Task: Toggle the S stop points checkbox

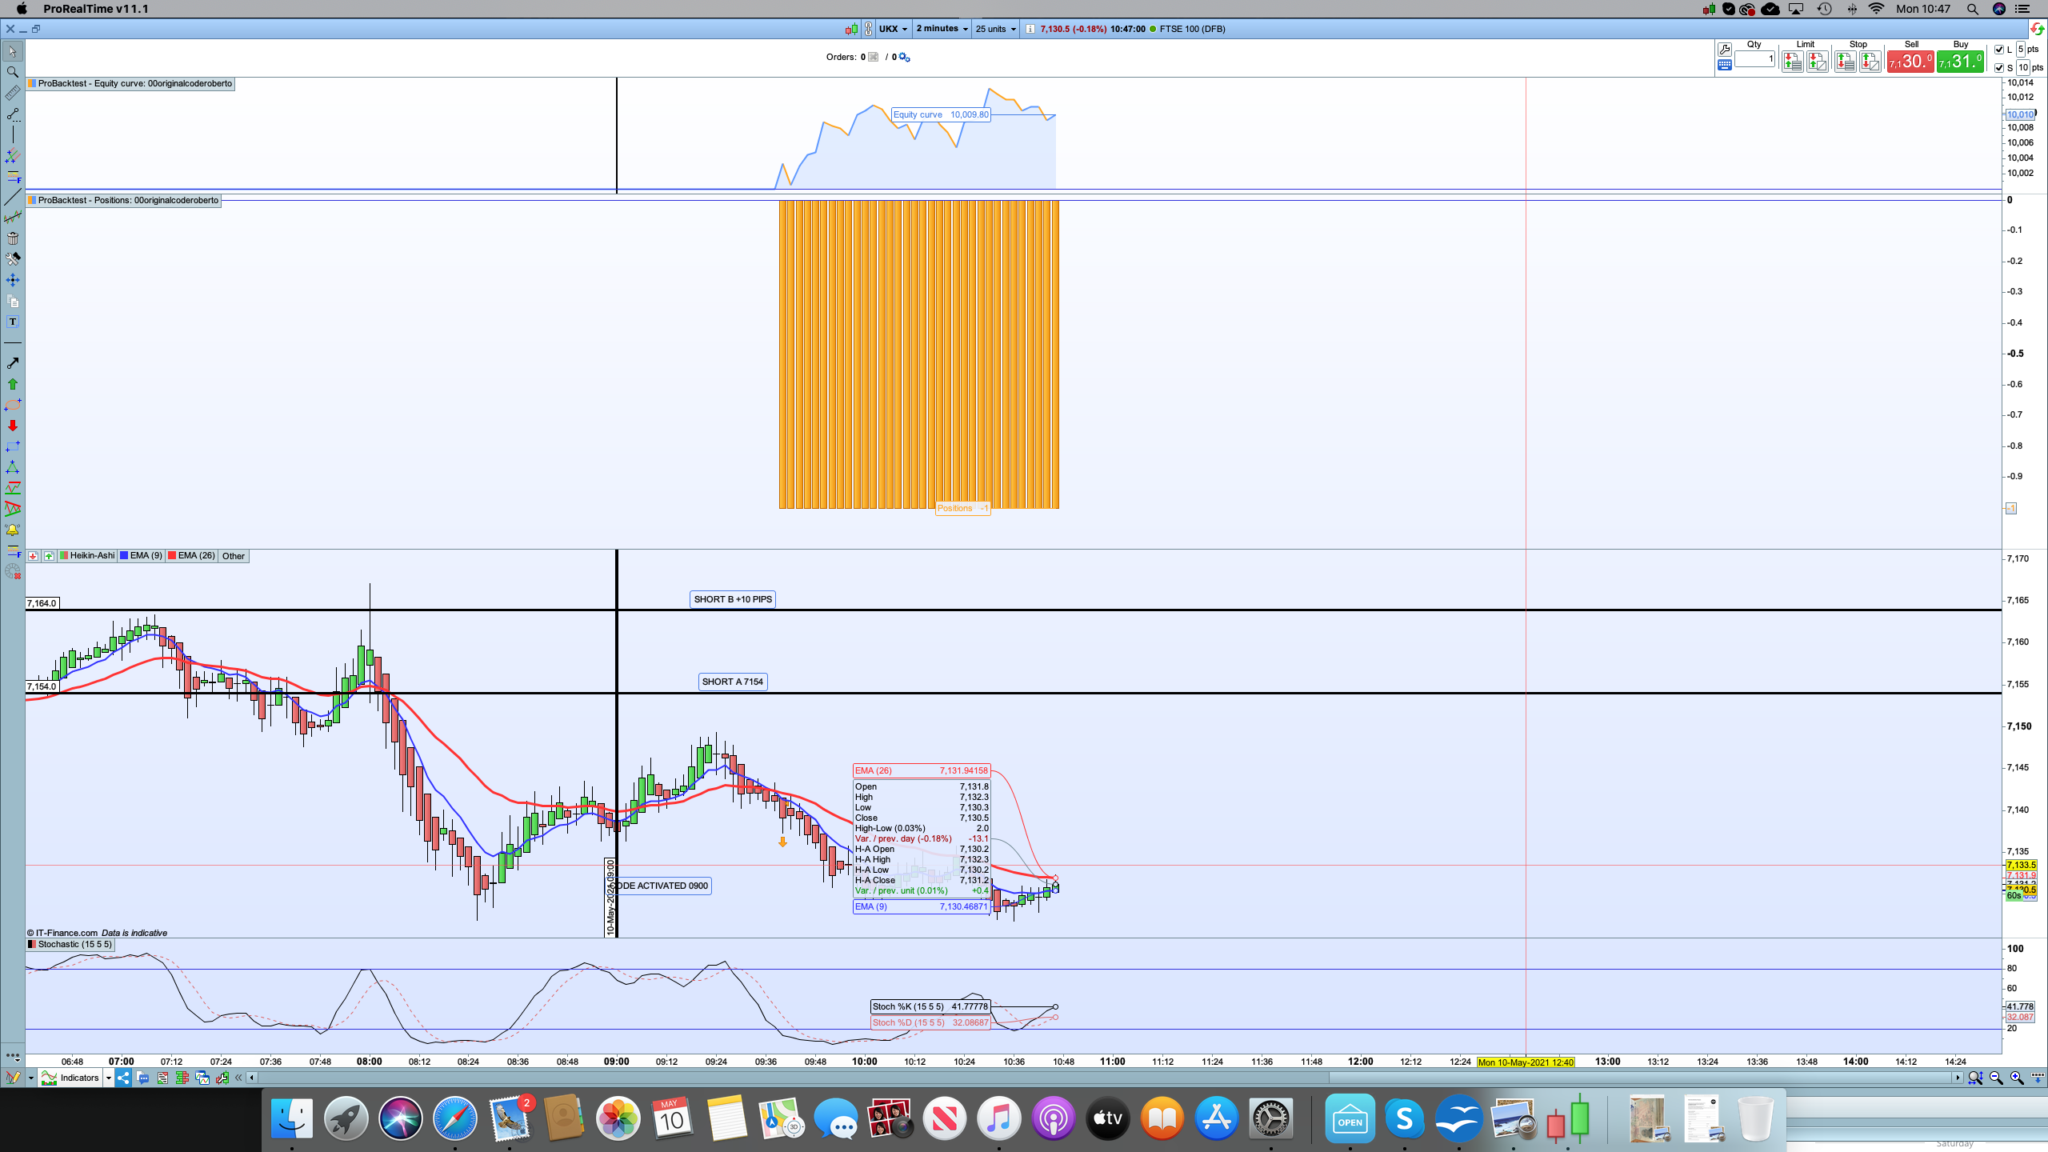Action: (2000, 68)
